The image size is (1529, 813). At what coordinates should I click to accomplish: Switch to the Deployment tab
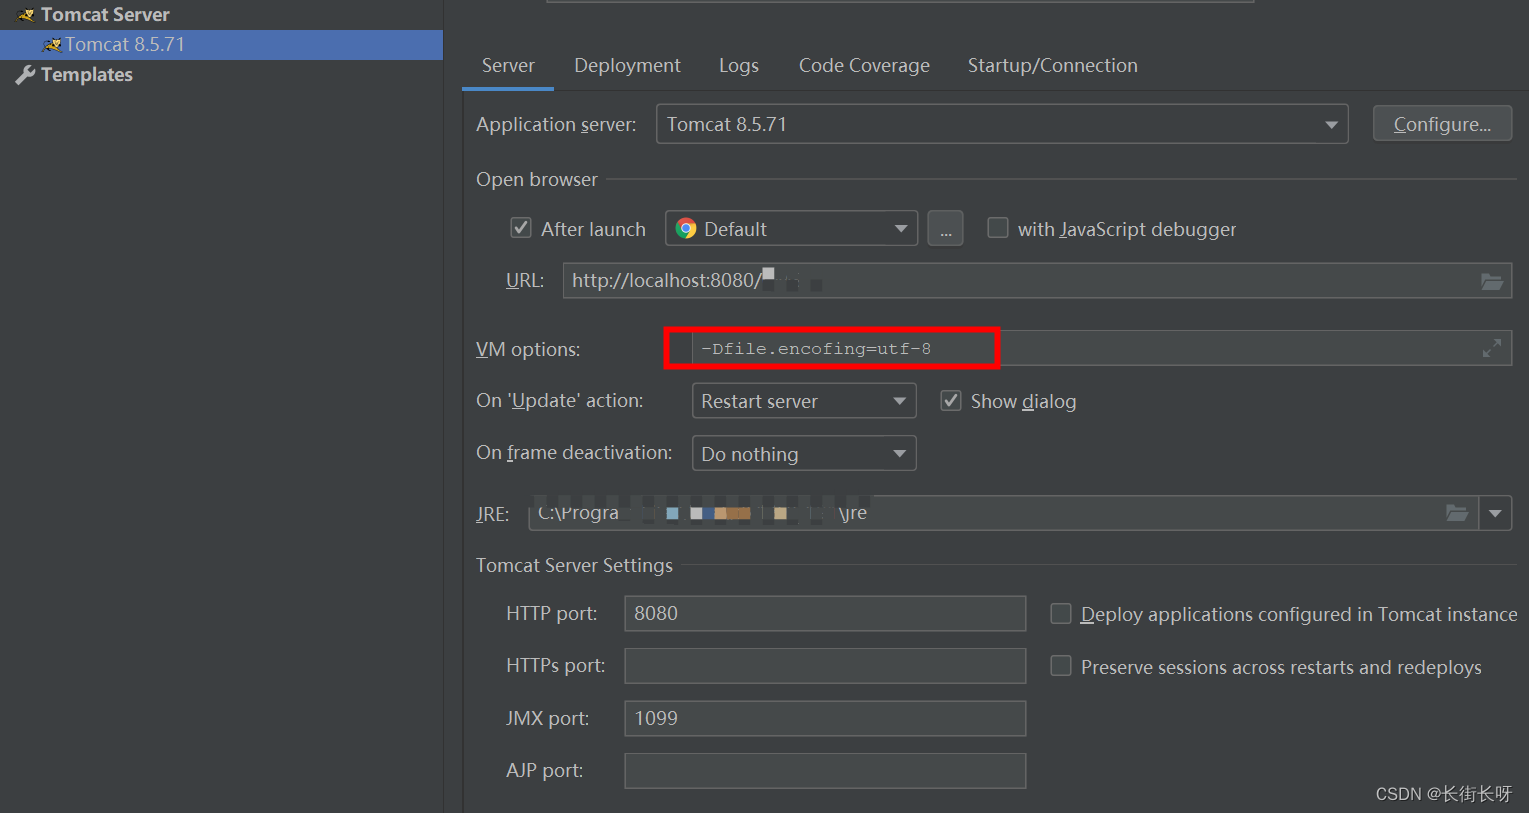pos(627,65)
